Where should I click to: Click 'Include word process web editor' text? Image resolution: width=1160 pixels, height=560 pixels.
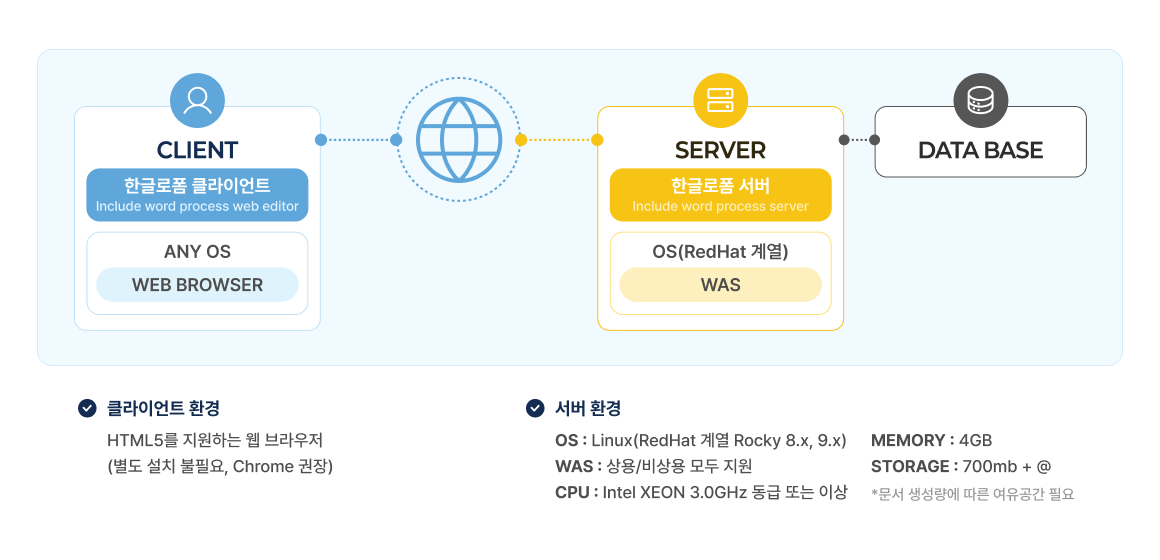point(198,206)
